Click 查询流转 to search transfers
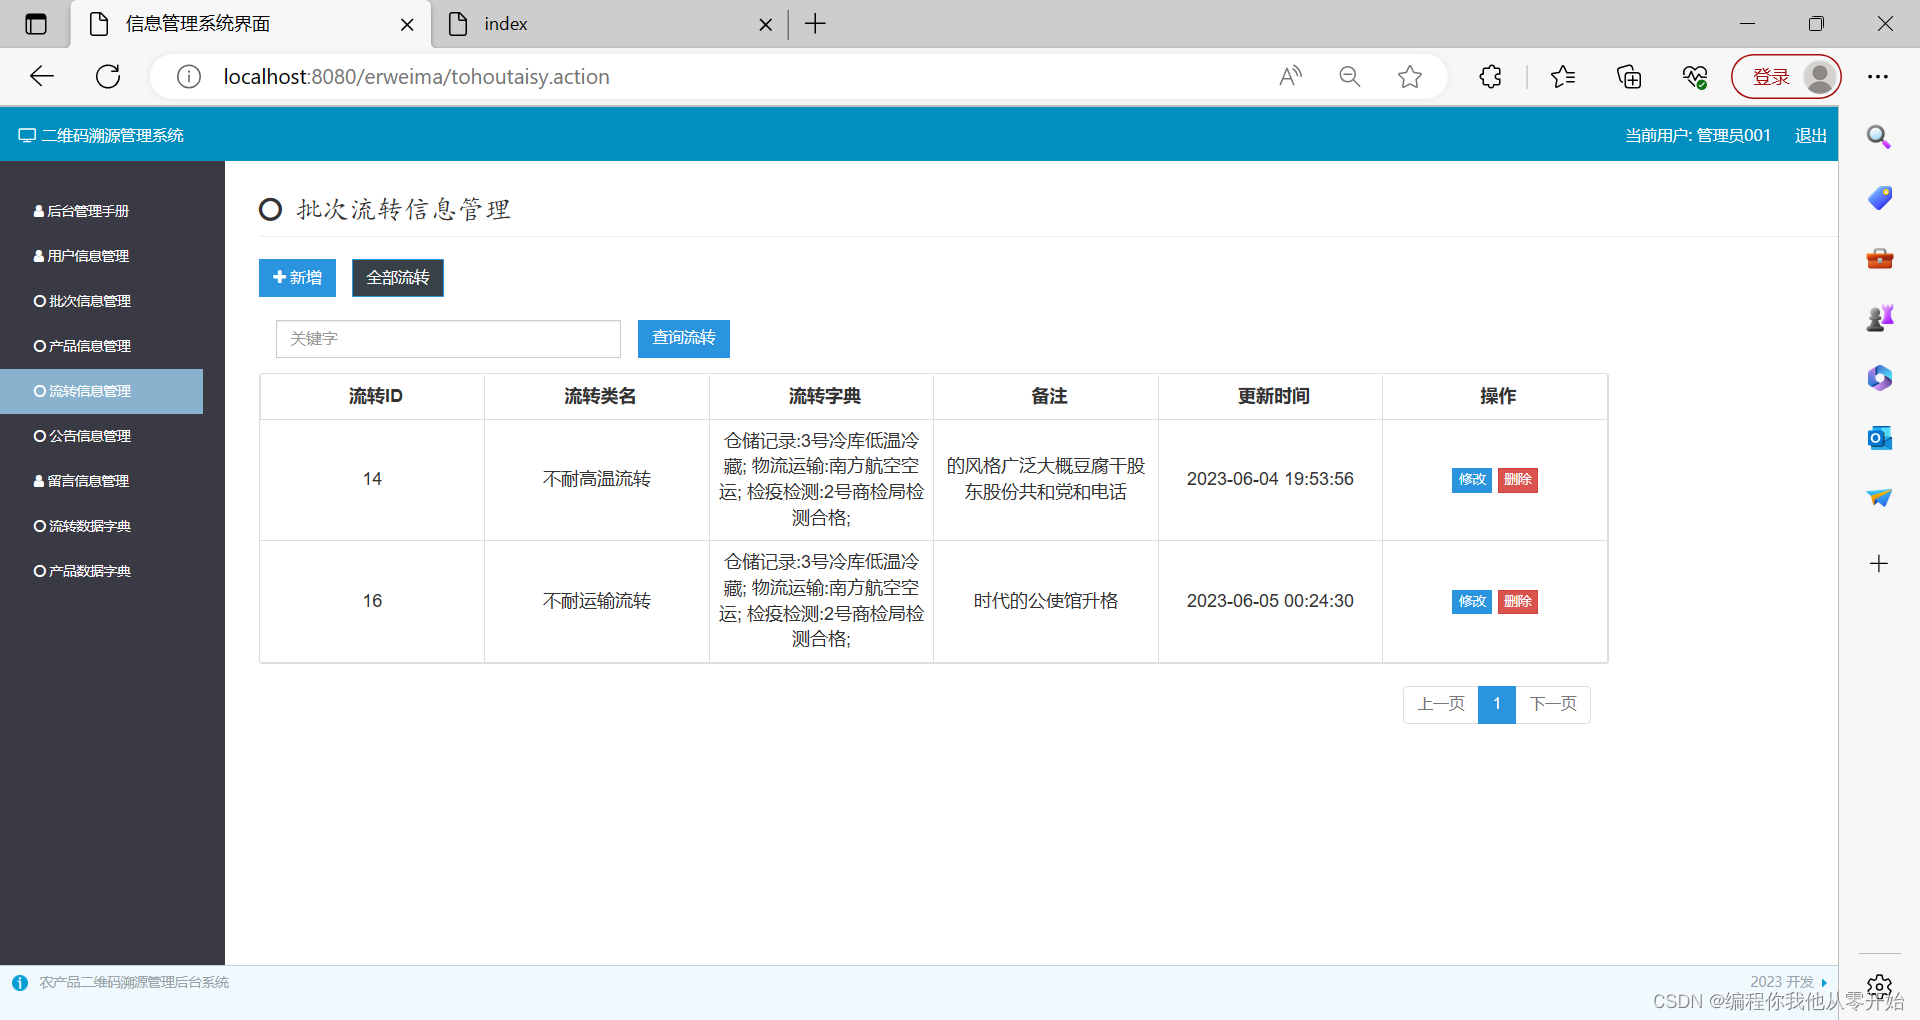Screen dimensions: 1920x1020 pos(683,338)
